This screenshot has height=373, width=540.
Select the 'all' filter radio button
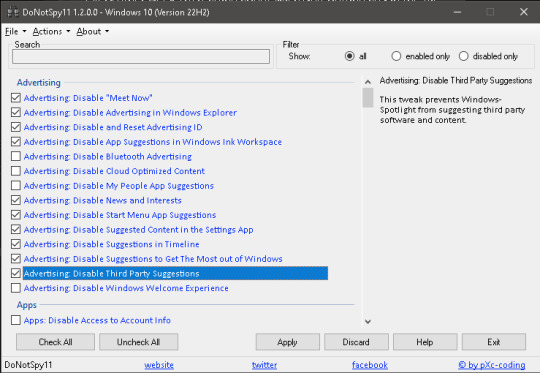tap(350, 56)
